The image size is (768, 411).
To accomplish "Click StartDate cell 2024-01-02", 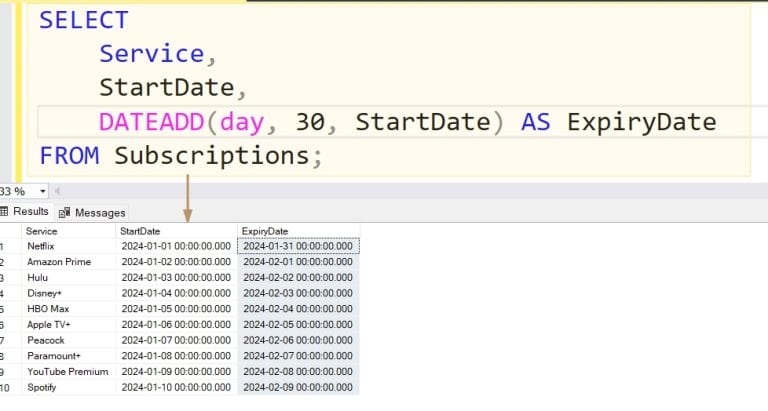I will tap(176, 262).
